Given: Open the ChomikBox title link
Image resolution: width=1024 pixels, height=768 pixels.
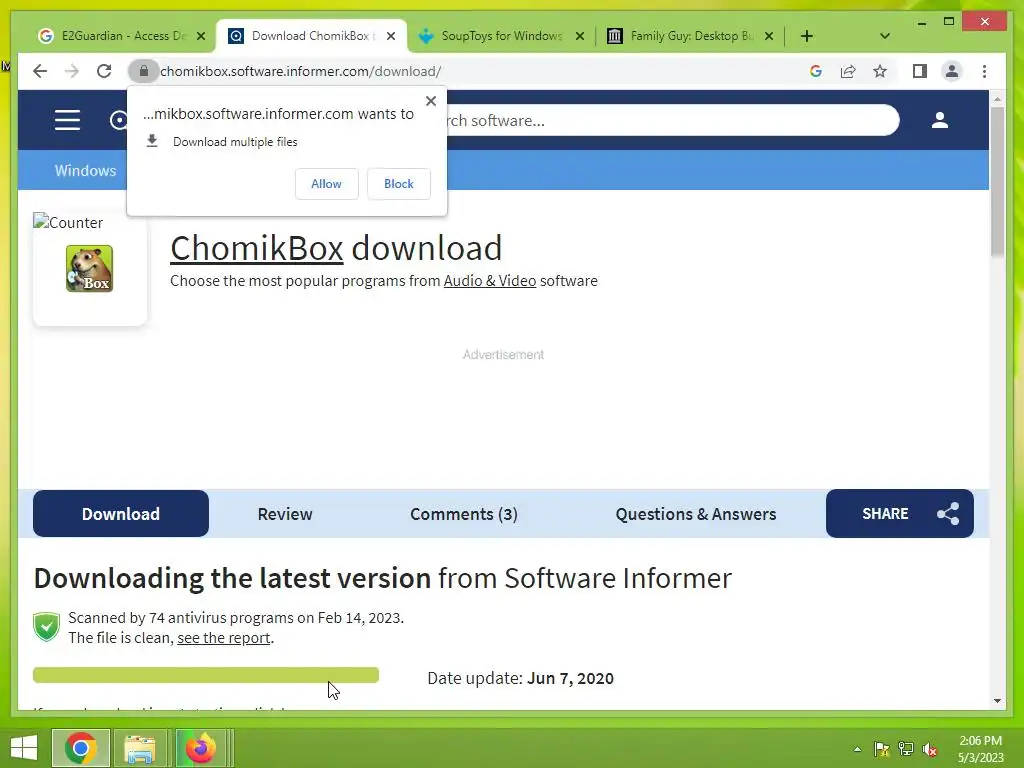Looking at the screenshot, I should pos(257,248).
